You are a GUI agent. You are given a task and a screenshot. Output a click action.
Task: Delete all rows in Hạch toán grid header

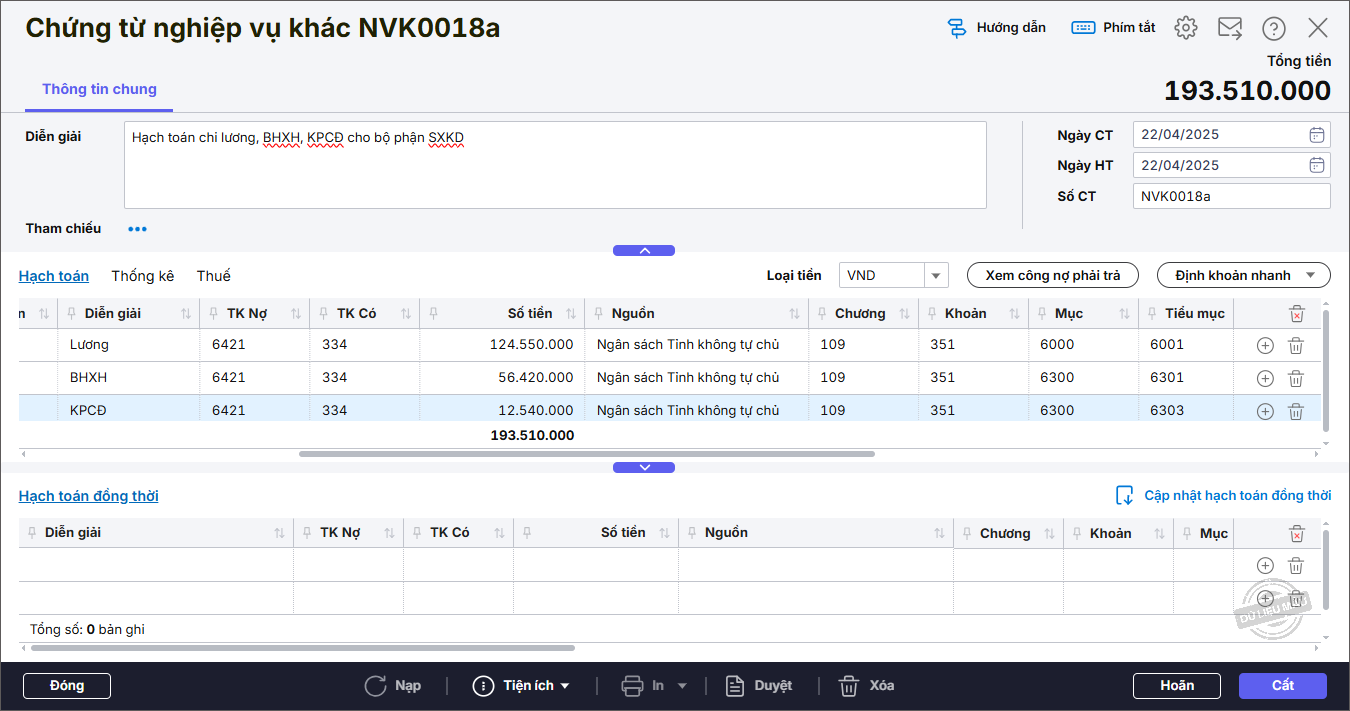point(1297,314)
